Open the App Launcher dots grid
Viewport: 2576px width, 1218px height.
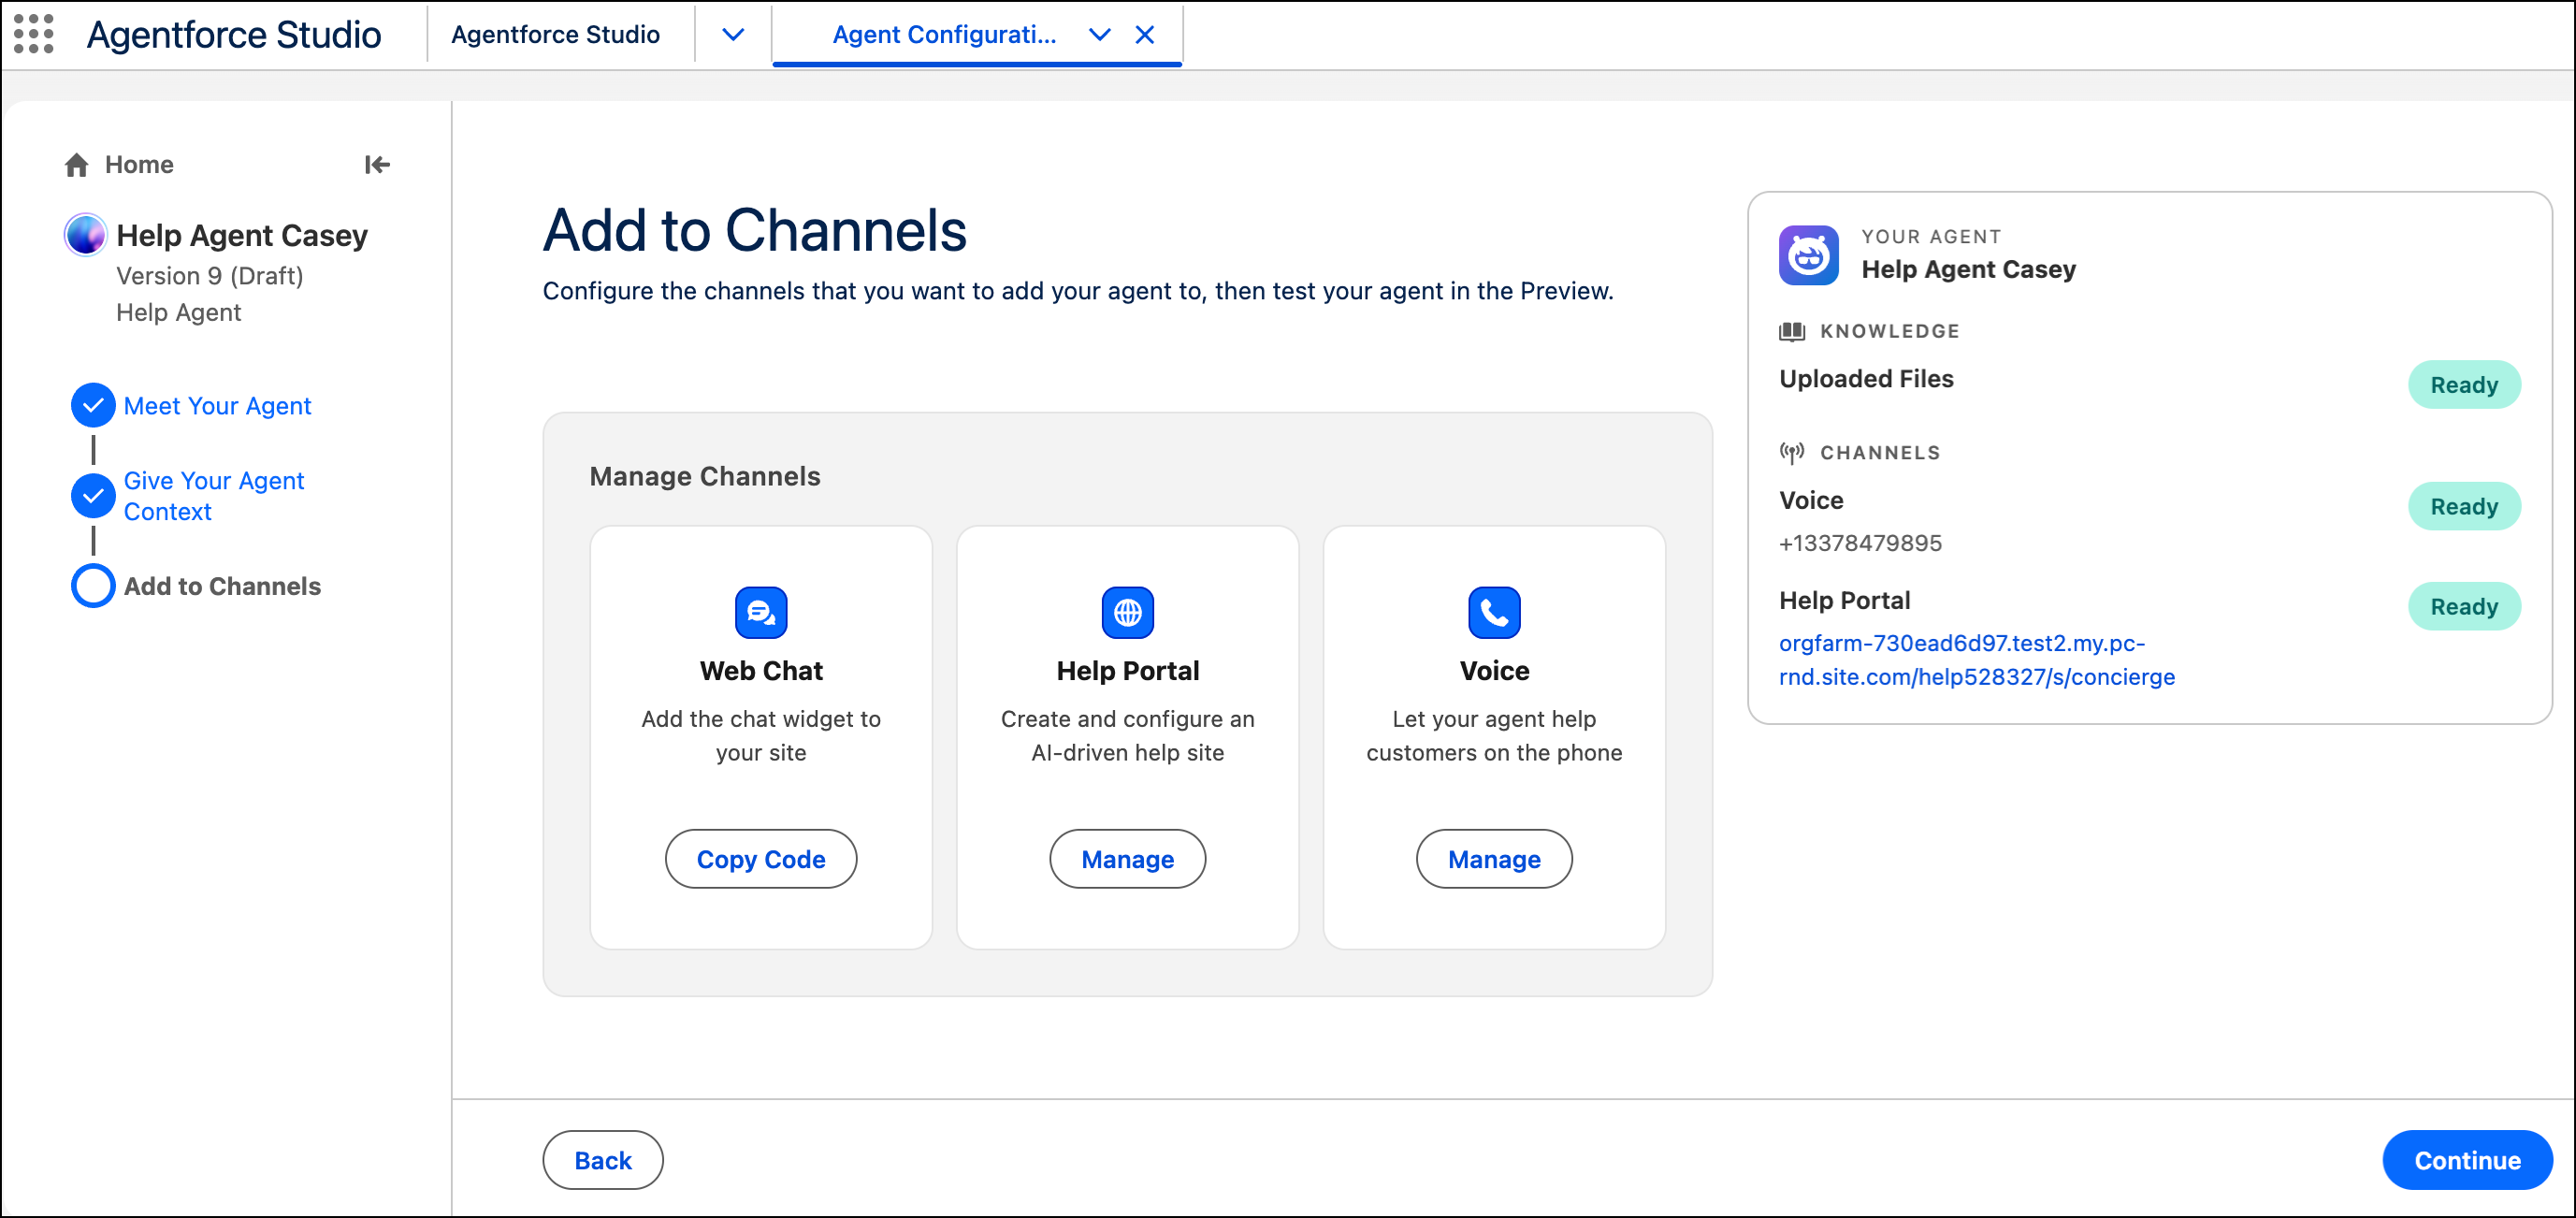pos(34,34)
